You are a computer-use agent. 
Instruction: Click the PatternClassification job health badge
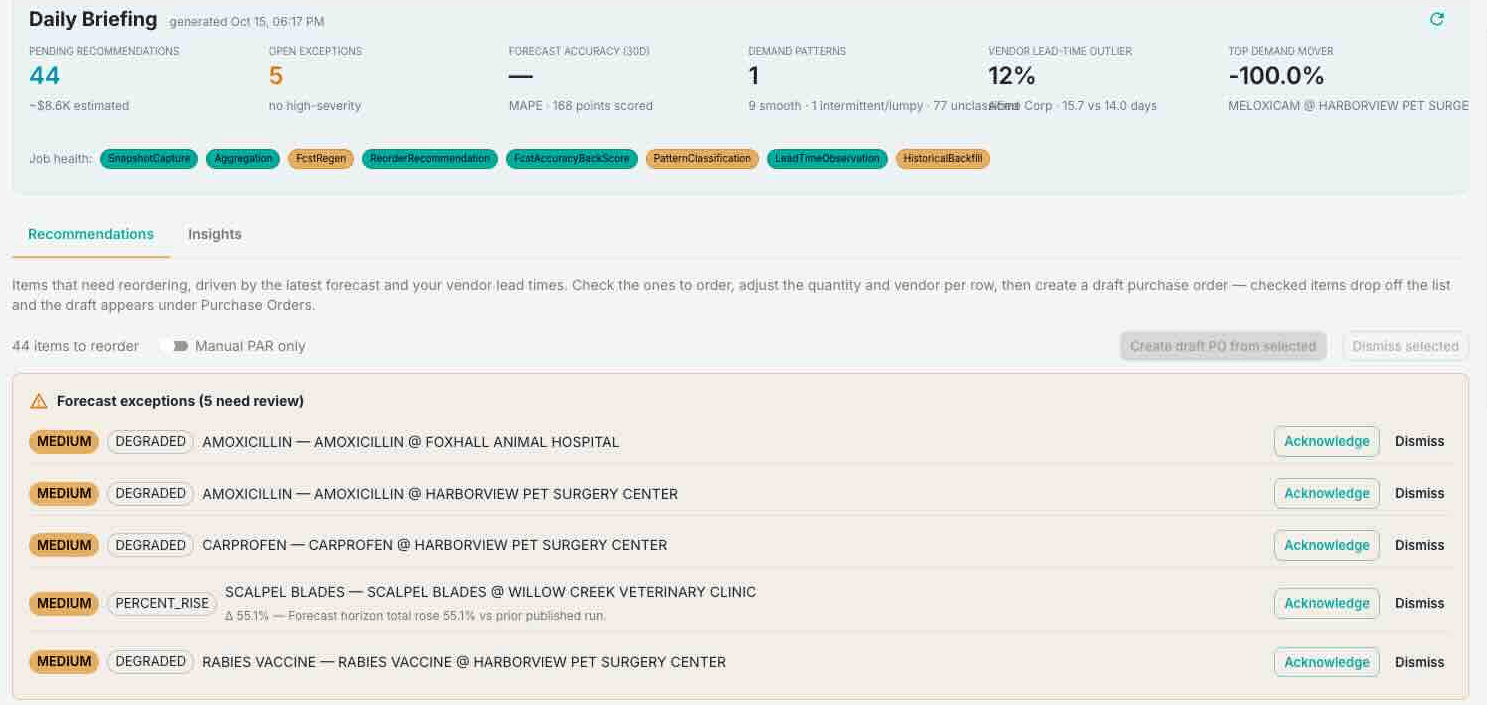point(702,158)
